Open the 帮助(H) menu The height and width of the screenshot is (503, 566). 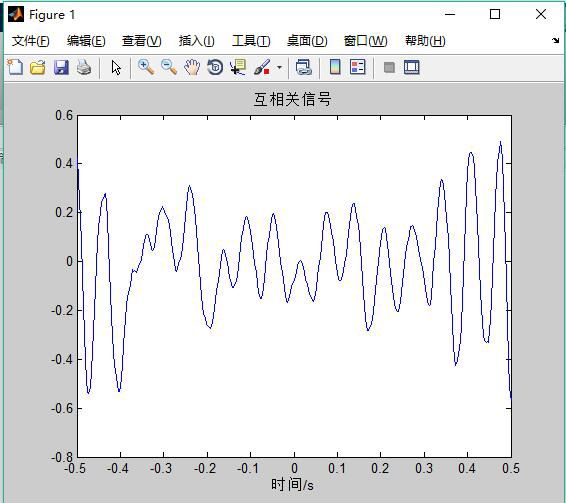click(x=425, y=41)
